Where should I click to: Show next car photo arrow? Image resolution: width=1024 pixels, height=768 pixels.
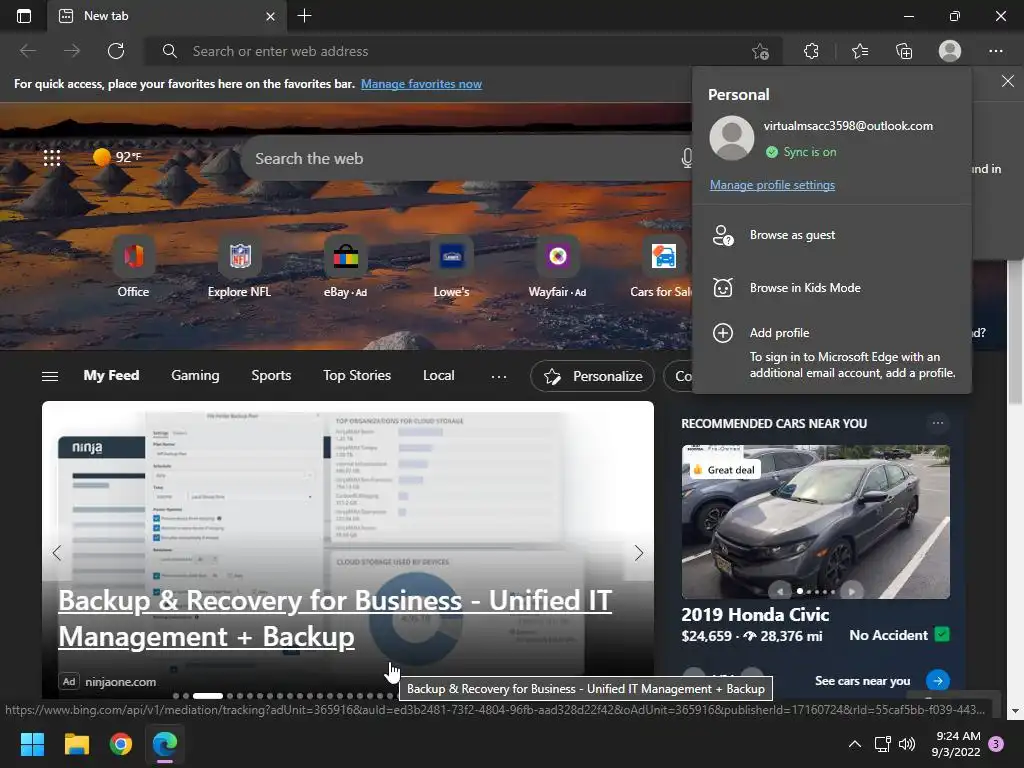(851, 591)
